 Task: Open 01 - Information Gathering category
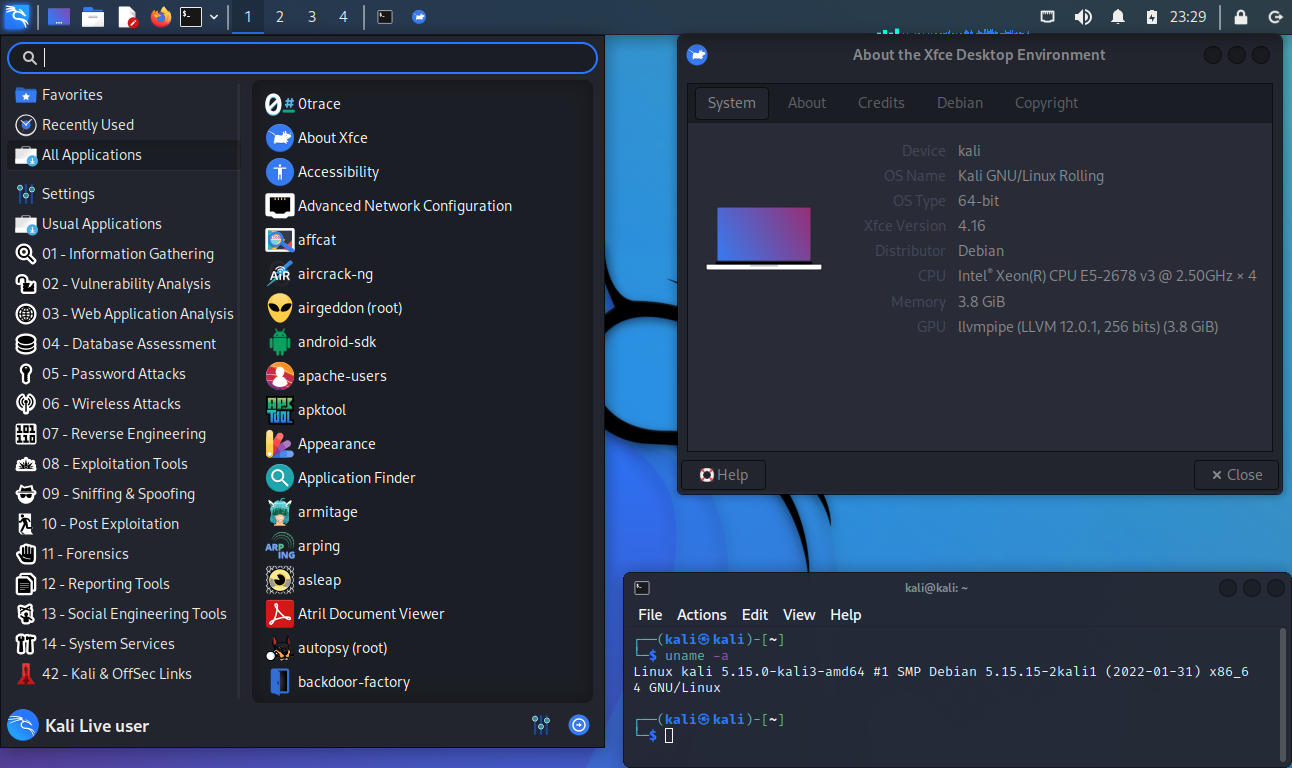[124, 254]
